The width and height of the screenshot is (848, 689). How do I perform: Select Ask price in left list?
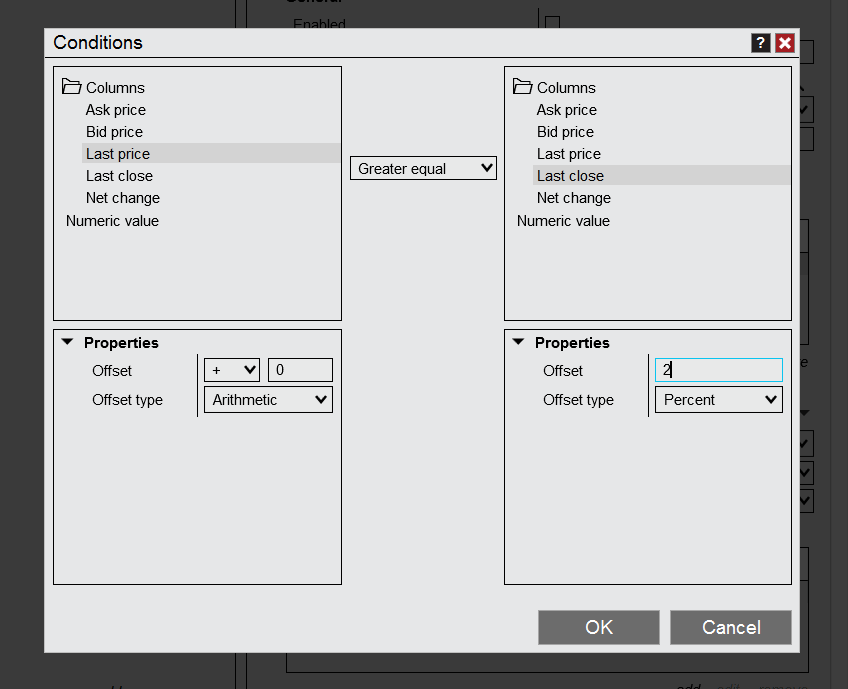(116, 110)
